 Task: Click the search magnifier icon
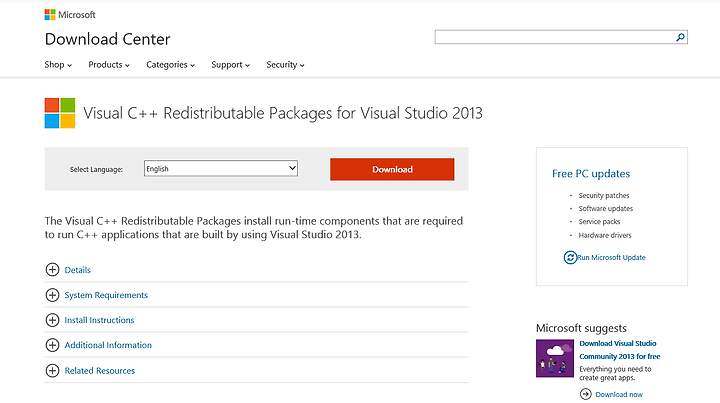[680, 37]
